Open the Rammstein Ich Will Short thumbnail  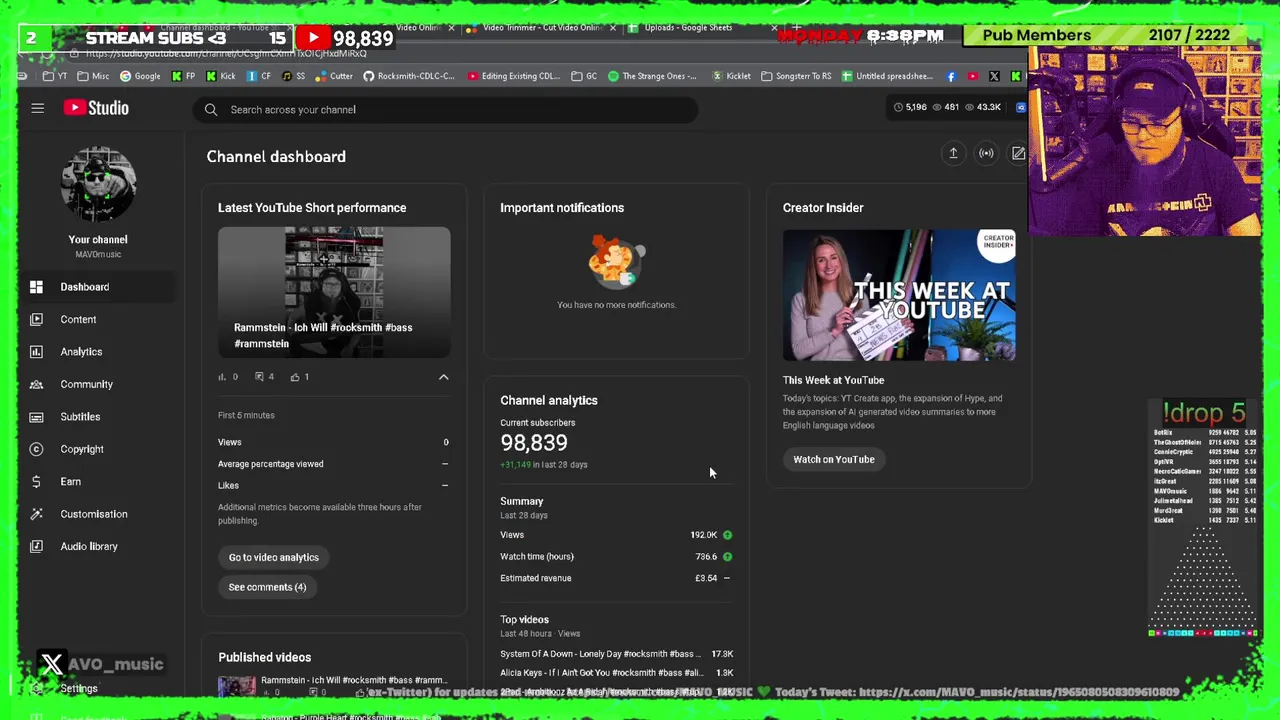[x=334, y=292]
